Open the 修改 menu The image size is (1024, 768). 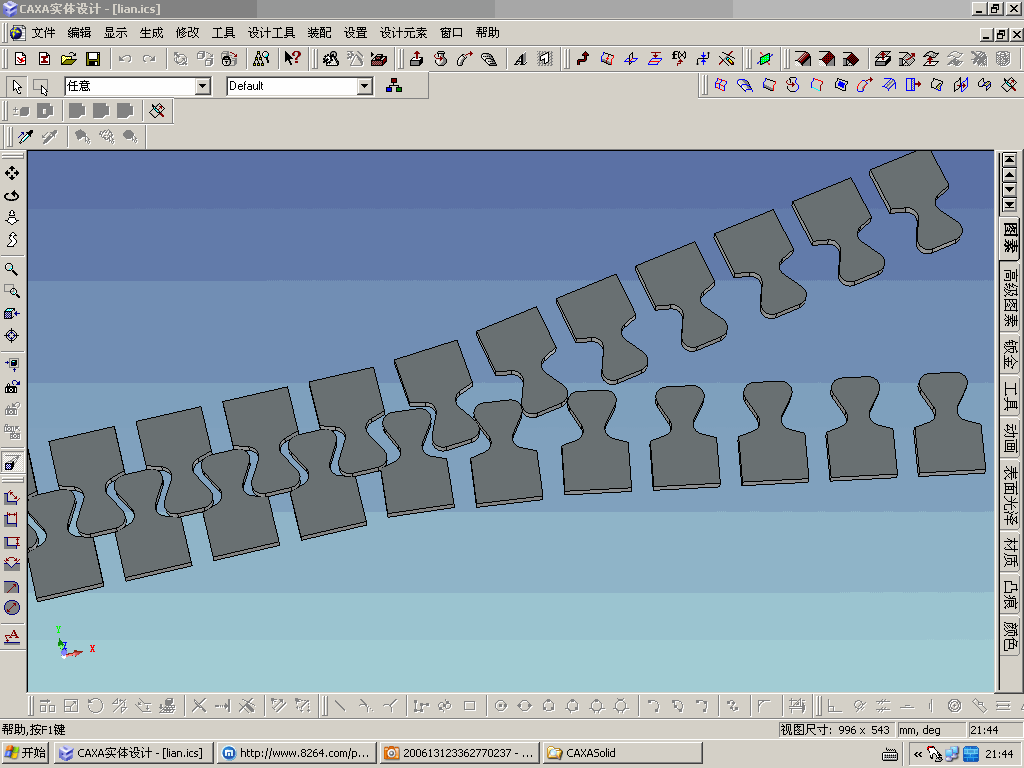[x=187, y=33]
